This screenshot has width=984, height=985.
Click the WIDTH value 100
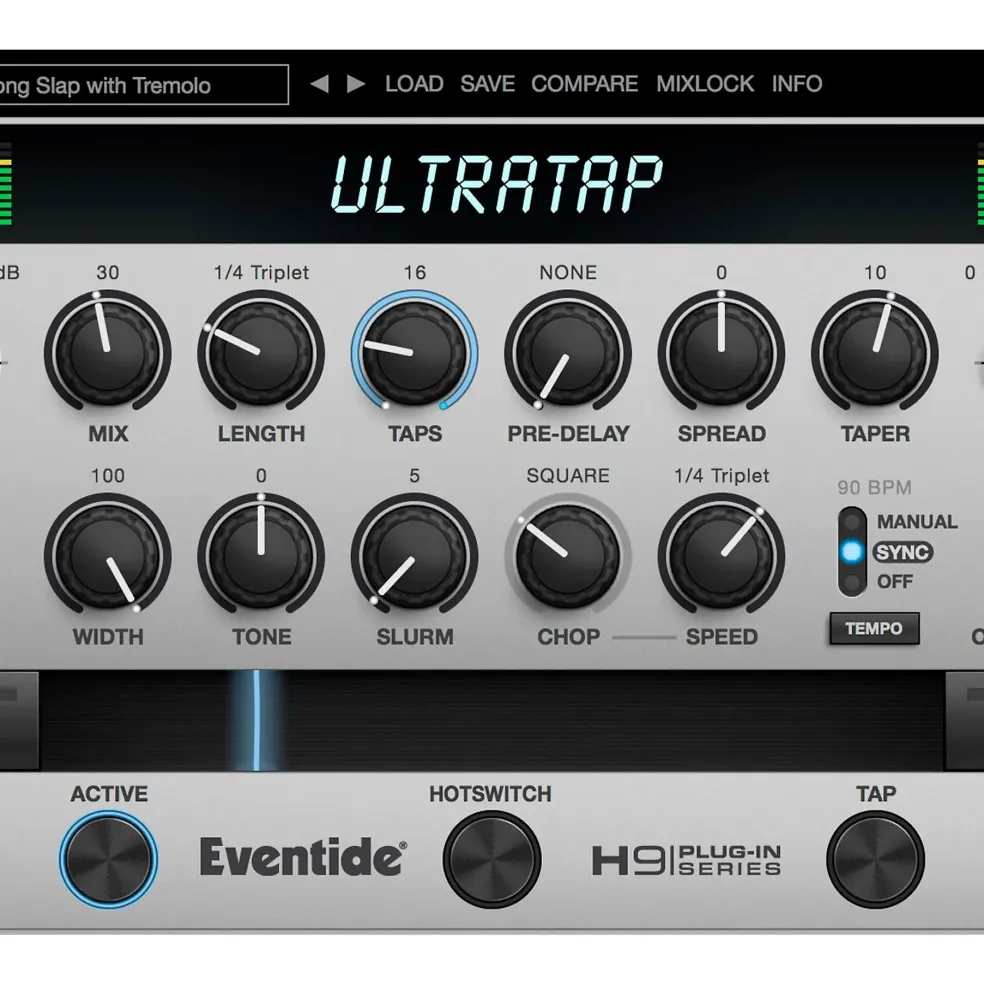pyautogui.click(x=107, y=476)
